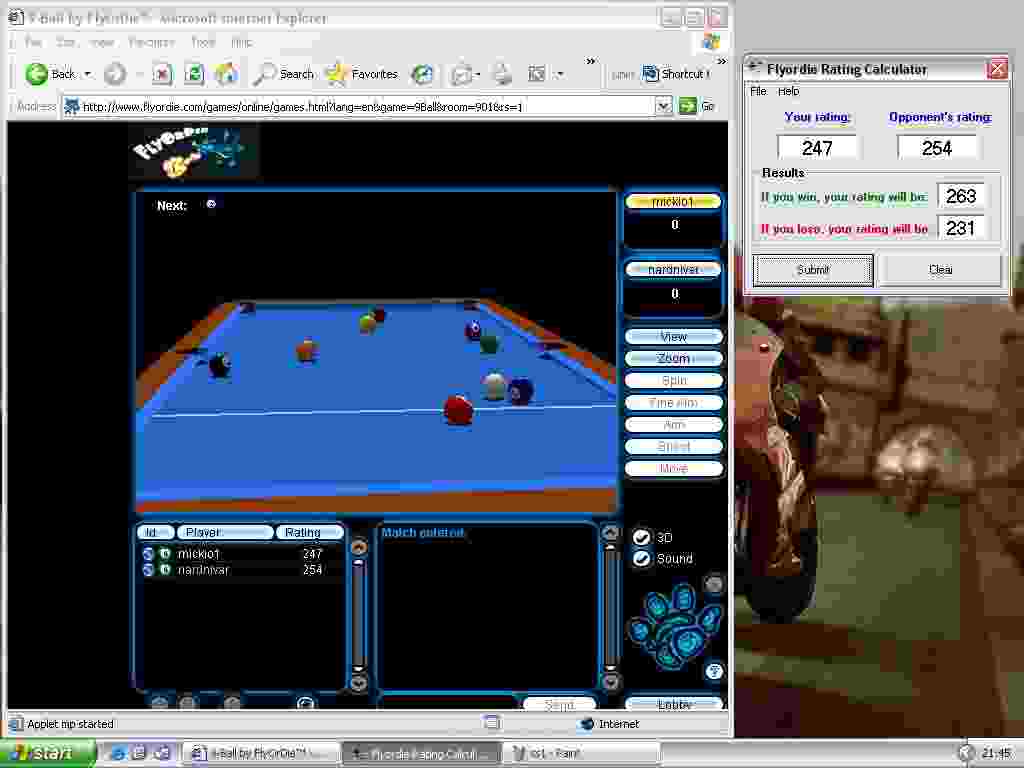Click the Start button on taskbar
The height and width of the screenshot is (768, 1024).
(47, 753)
